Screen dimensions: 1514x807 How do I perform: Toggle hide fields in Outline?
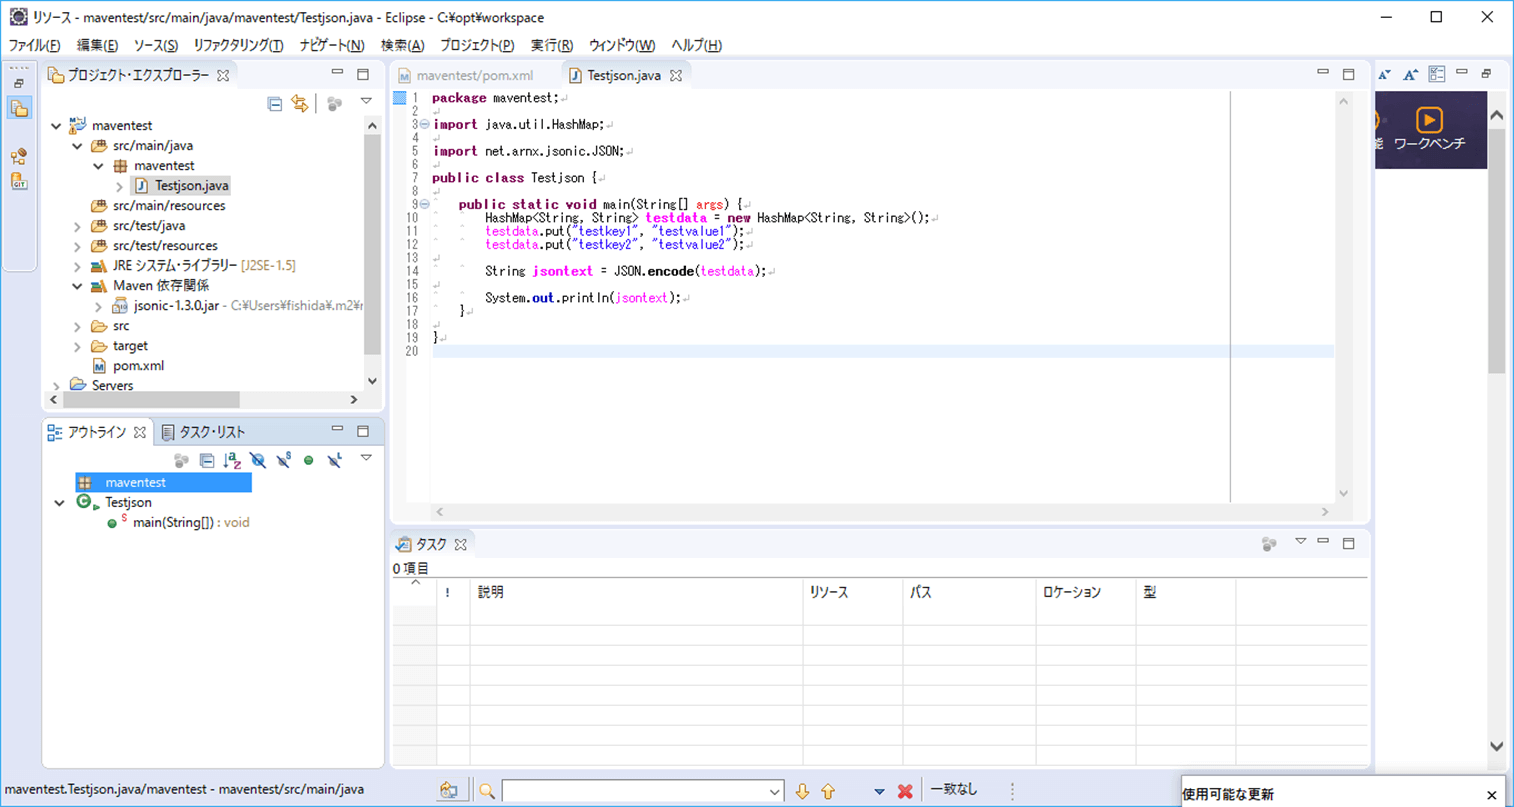coord(258,461)
